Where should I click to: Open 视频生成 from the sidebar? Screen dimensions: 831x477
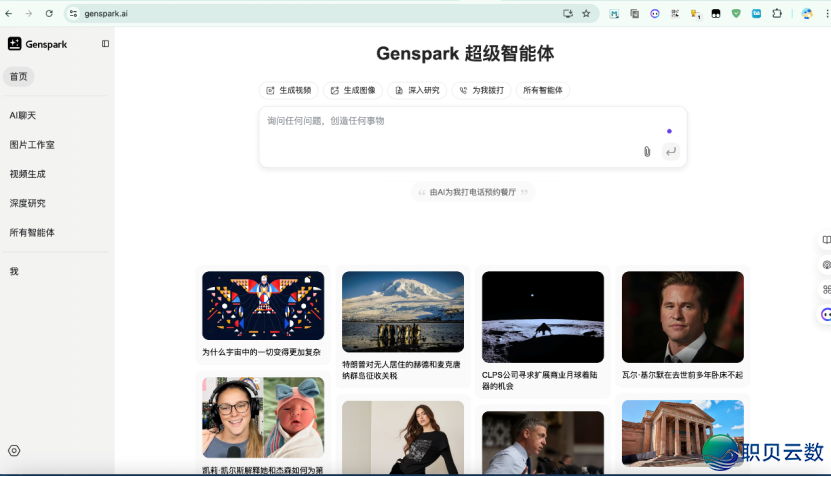pyautogui.click(x=28, y=174)
